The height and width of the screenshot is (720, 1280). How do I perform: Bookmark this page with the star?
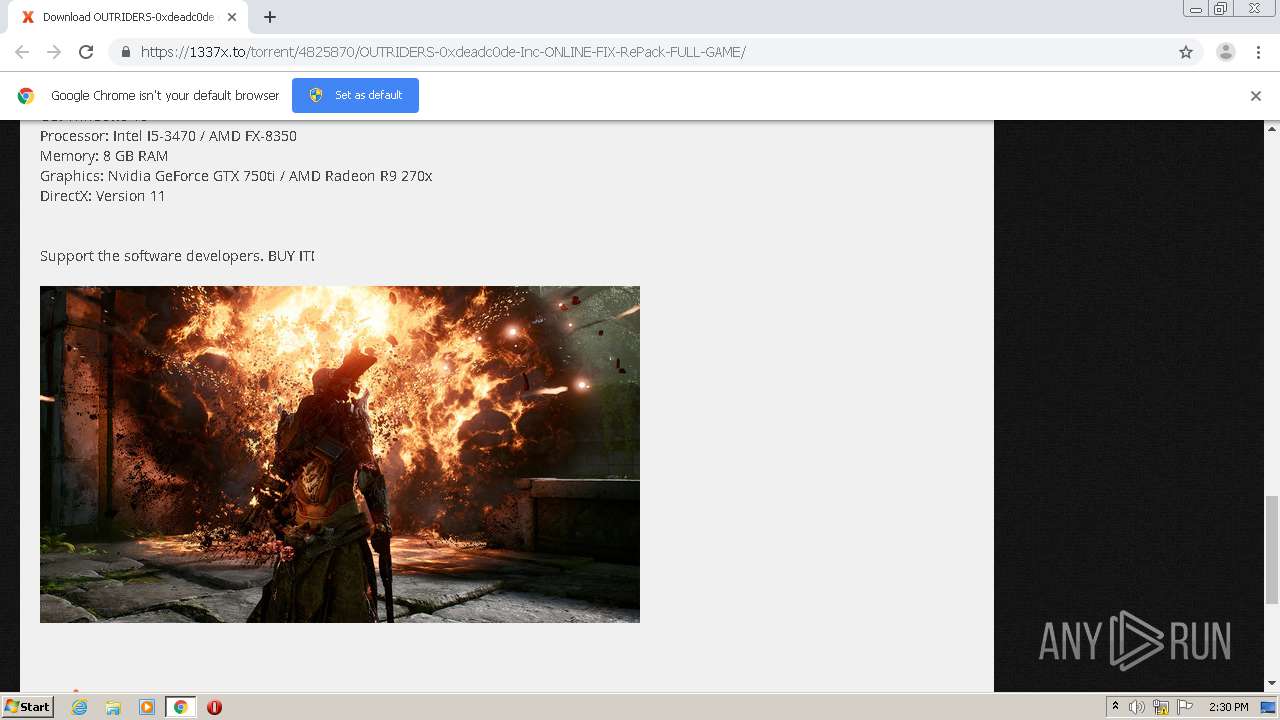(1186, 52)
